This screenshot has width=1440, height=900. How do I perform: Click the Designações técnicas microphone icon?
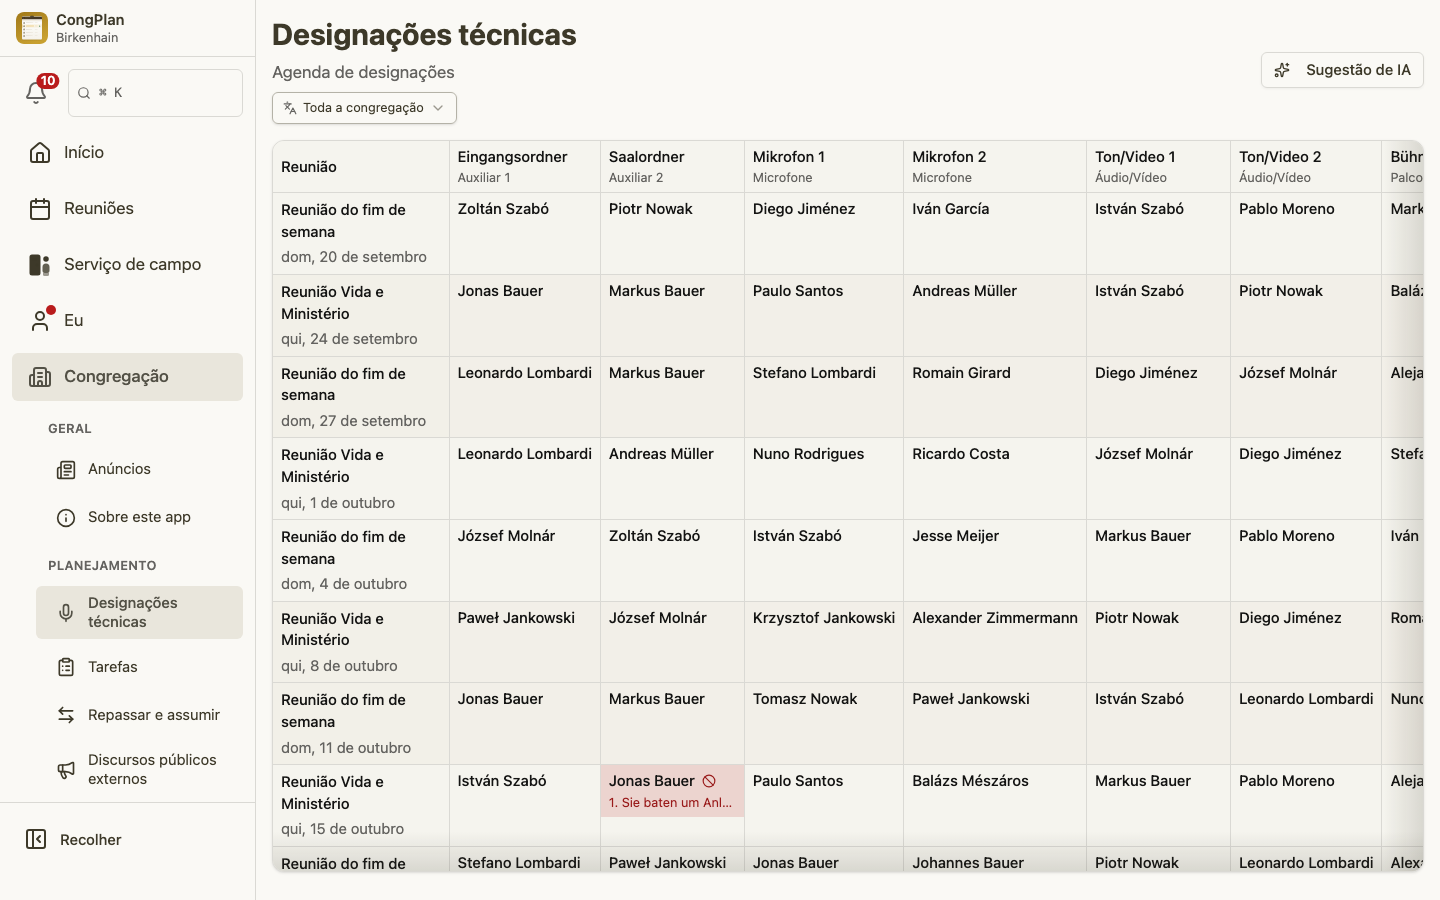point(66,613)
